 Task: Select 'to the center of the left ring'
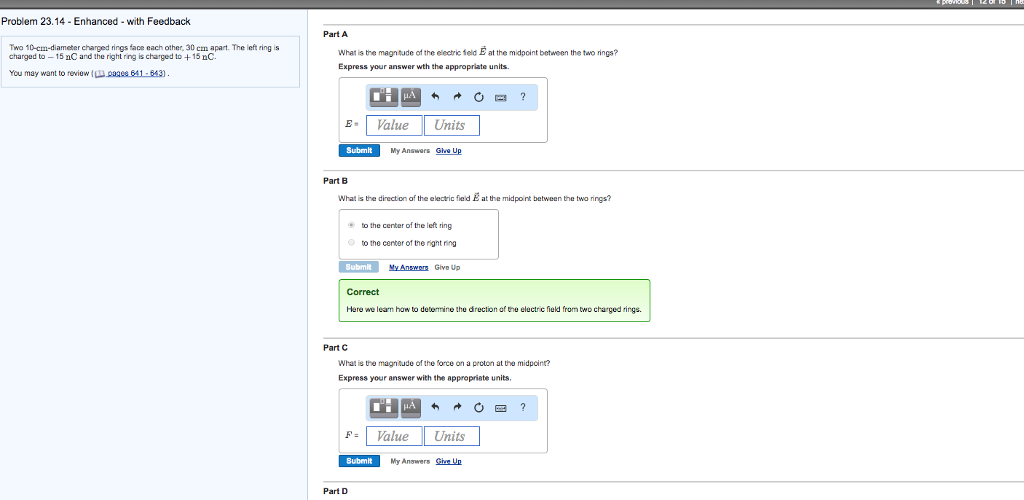(352, 225)
